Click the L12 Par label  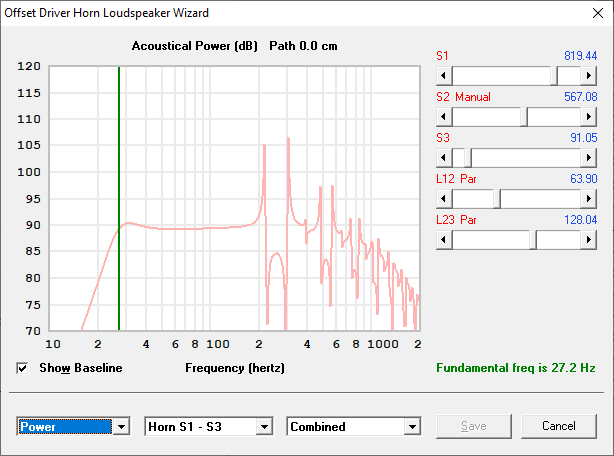[x=456, y=179]
